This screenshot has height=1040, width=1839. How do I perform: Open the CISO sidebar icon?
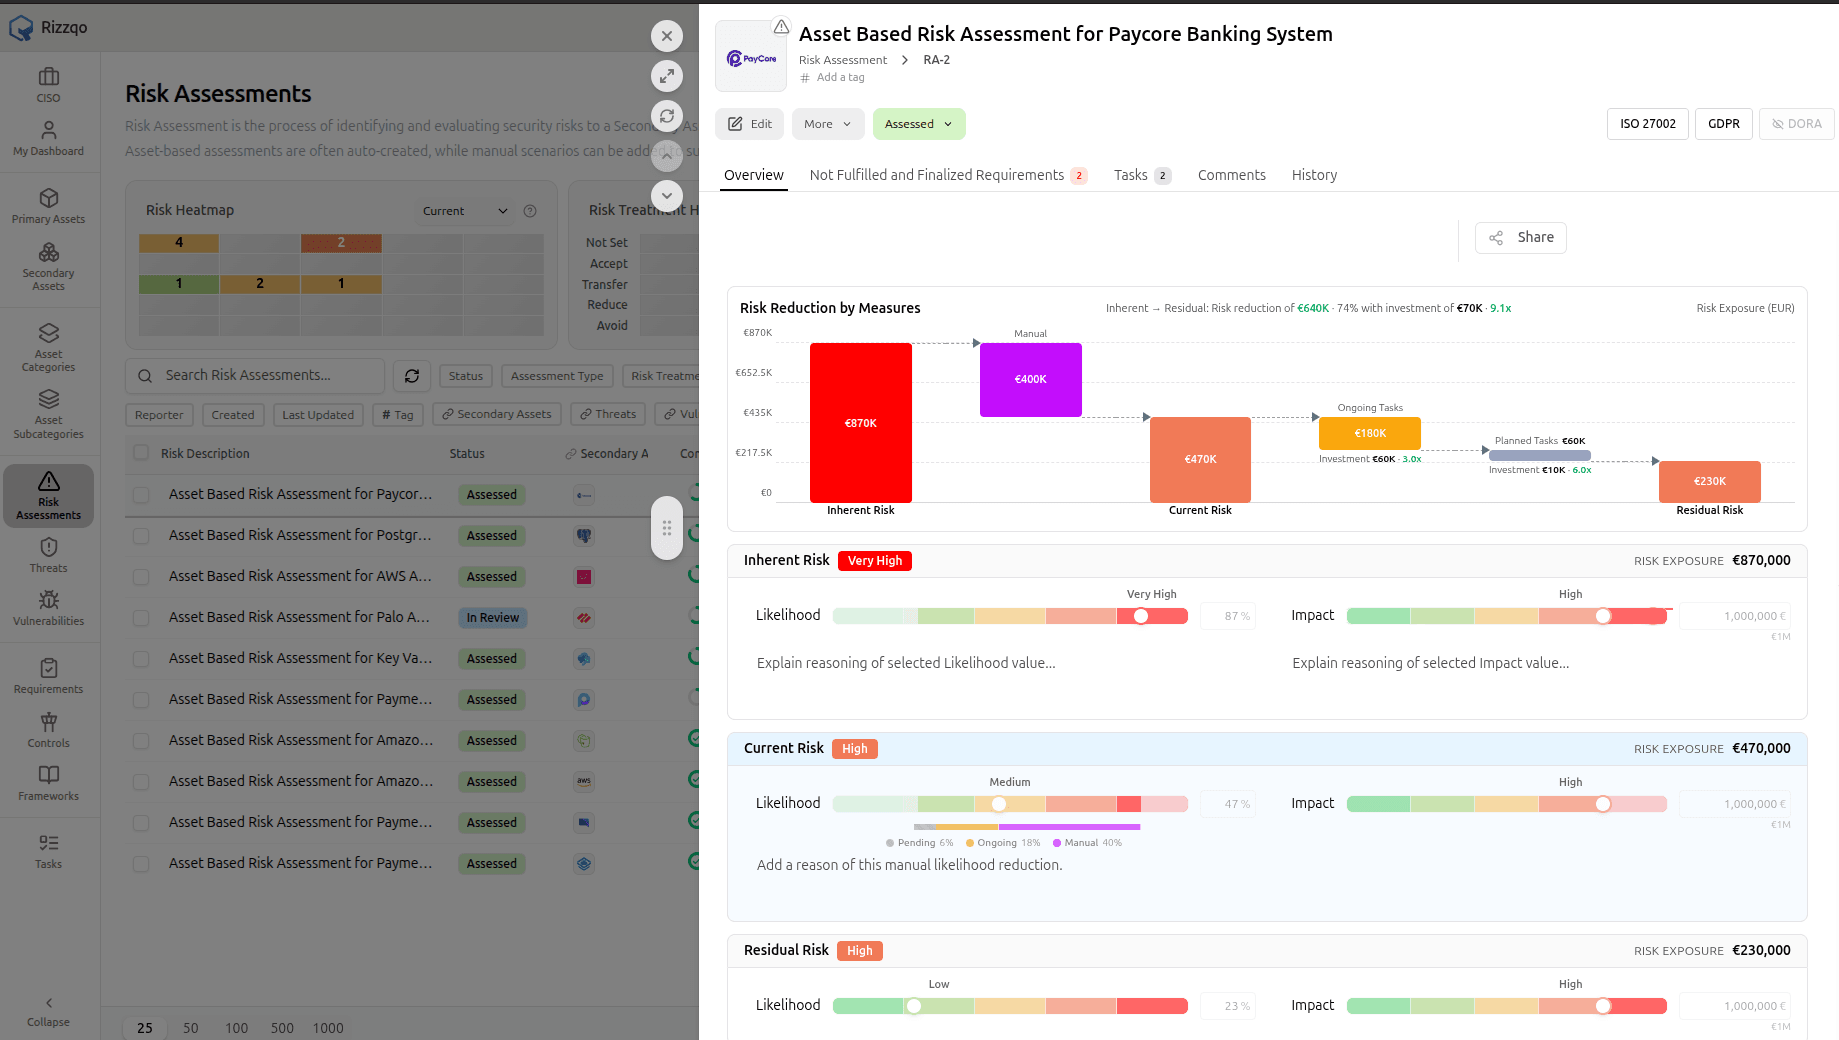pos(48,85)
